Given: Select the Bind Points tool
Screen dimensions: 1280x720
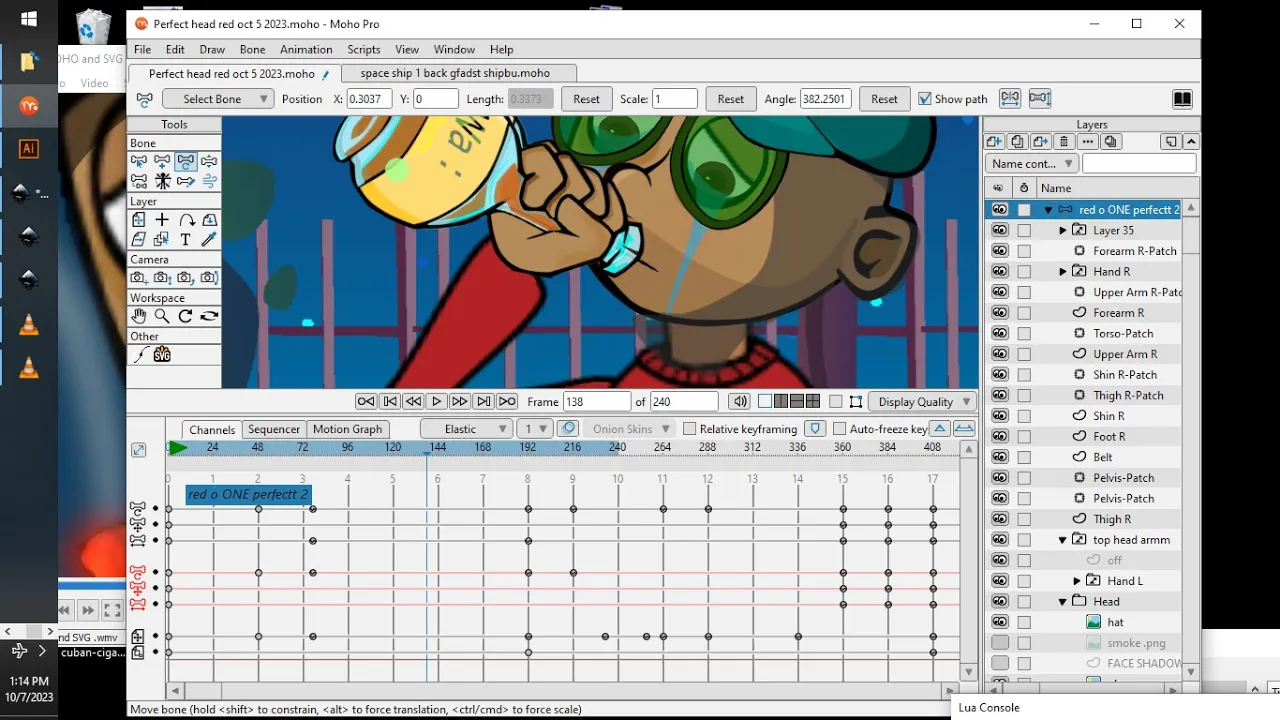Looking at the screenshot, I should tap(186, 181).
